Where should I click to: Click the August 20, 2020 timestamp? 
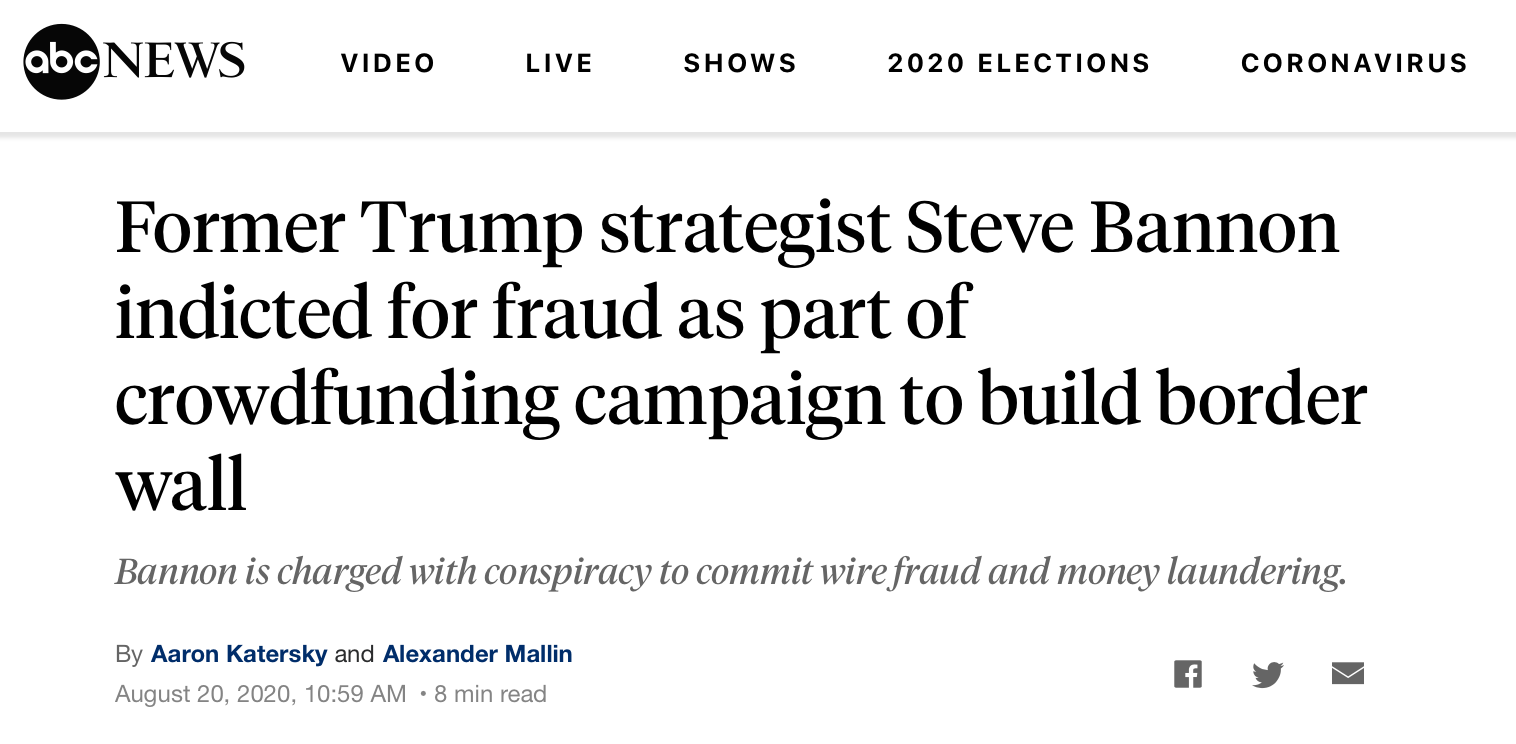(260, 694)
